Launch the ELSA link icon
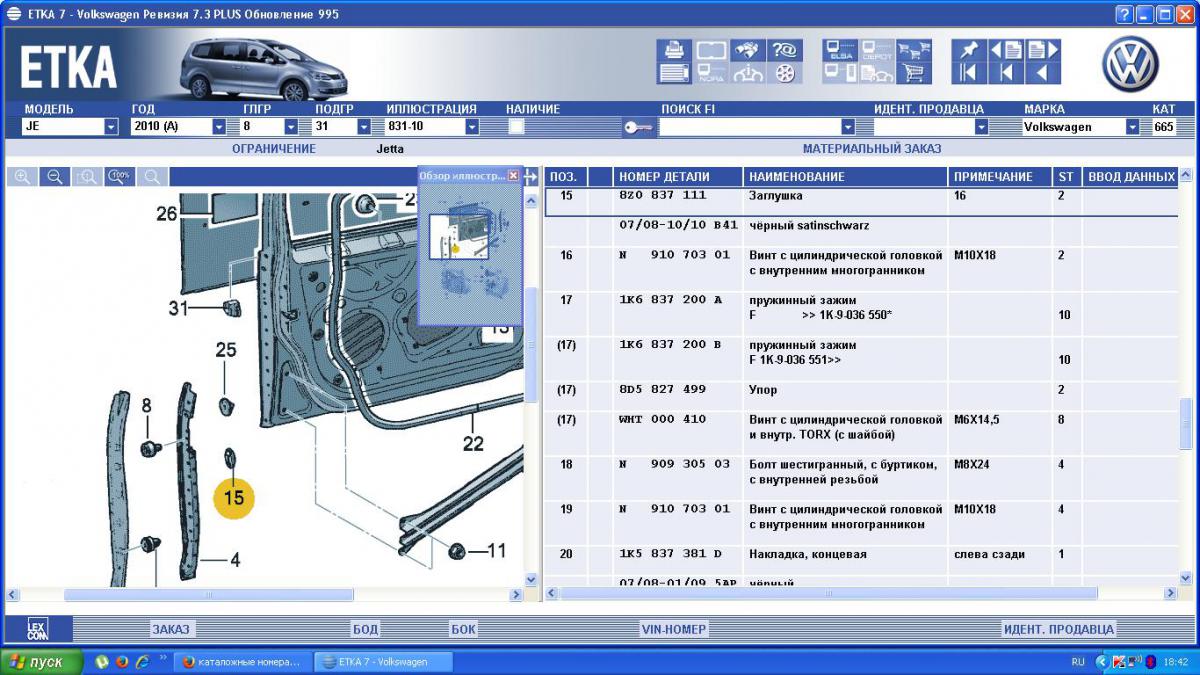 click(840, 50)
